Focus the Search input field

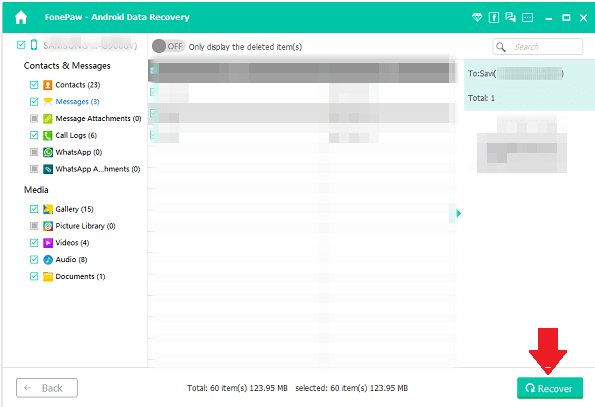pyautogui.click(x=537, y=47)
